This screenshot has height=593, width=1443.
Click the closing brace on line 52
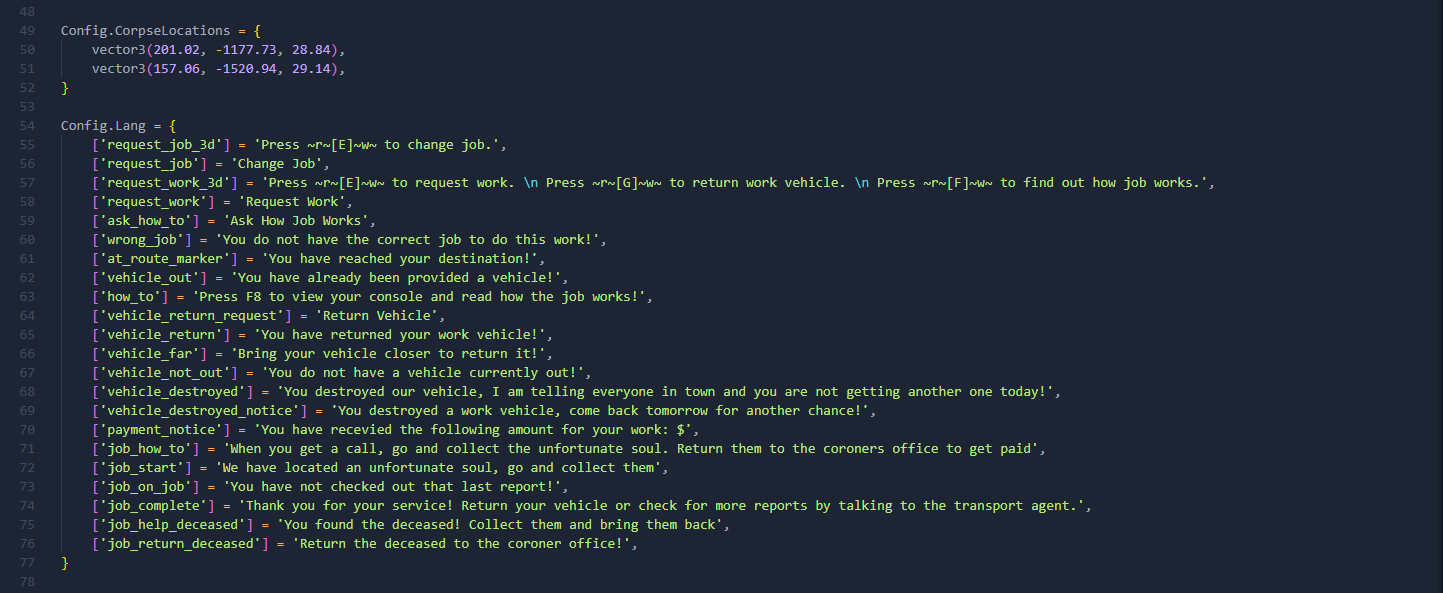coord(65,88)
